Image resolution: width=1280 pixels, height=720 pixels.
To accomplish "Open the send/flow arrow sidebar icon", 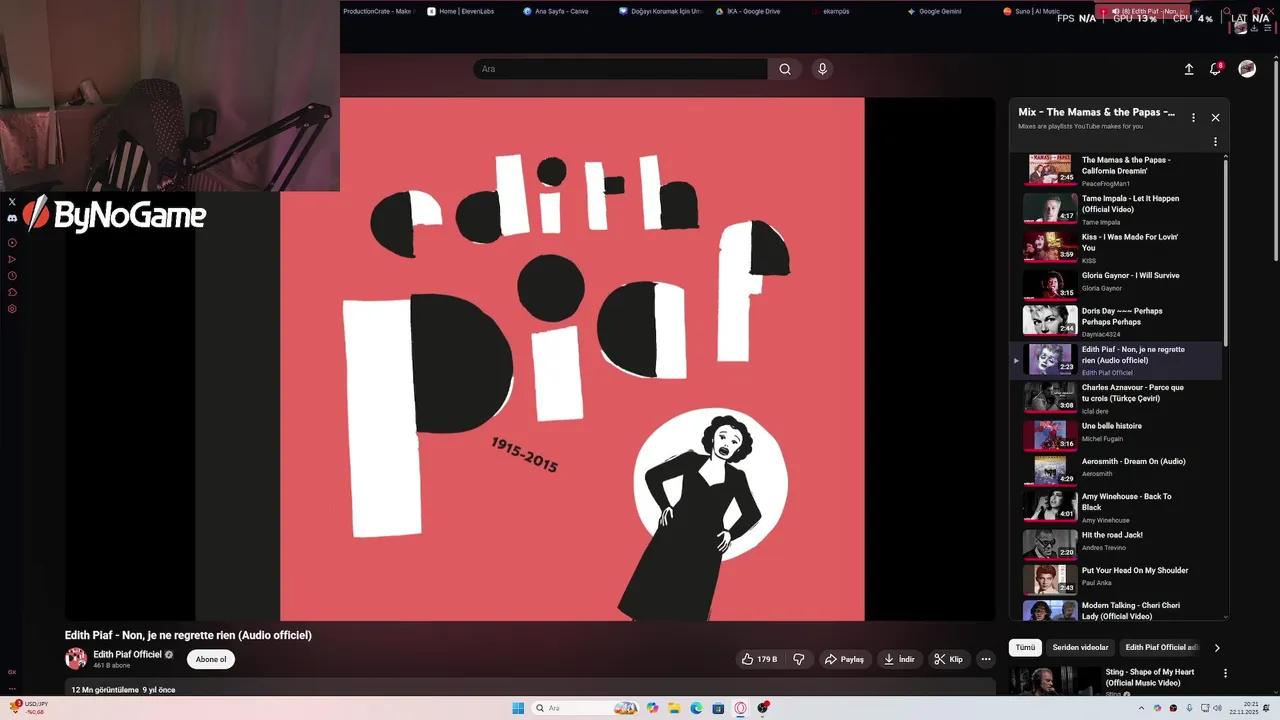I will click(x=12, y=259).
